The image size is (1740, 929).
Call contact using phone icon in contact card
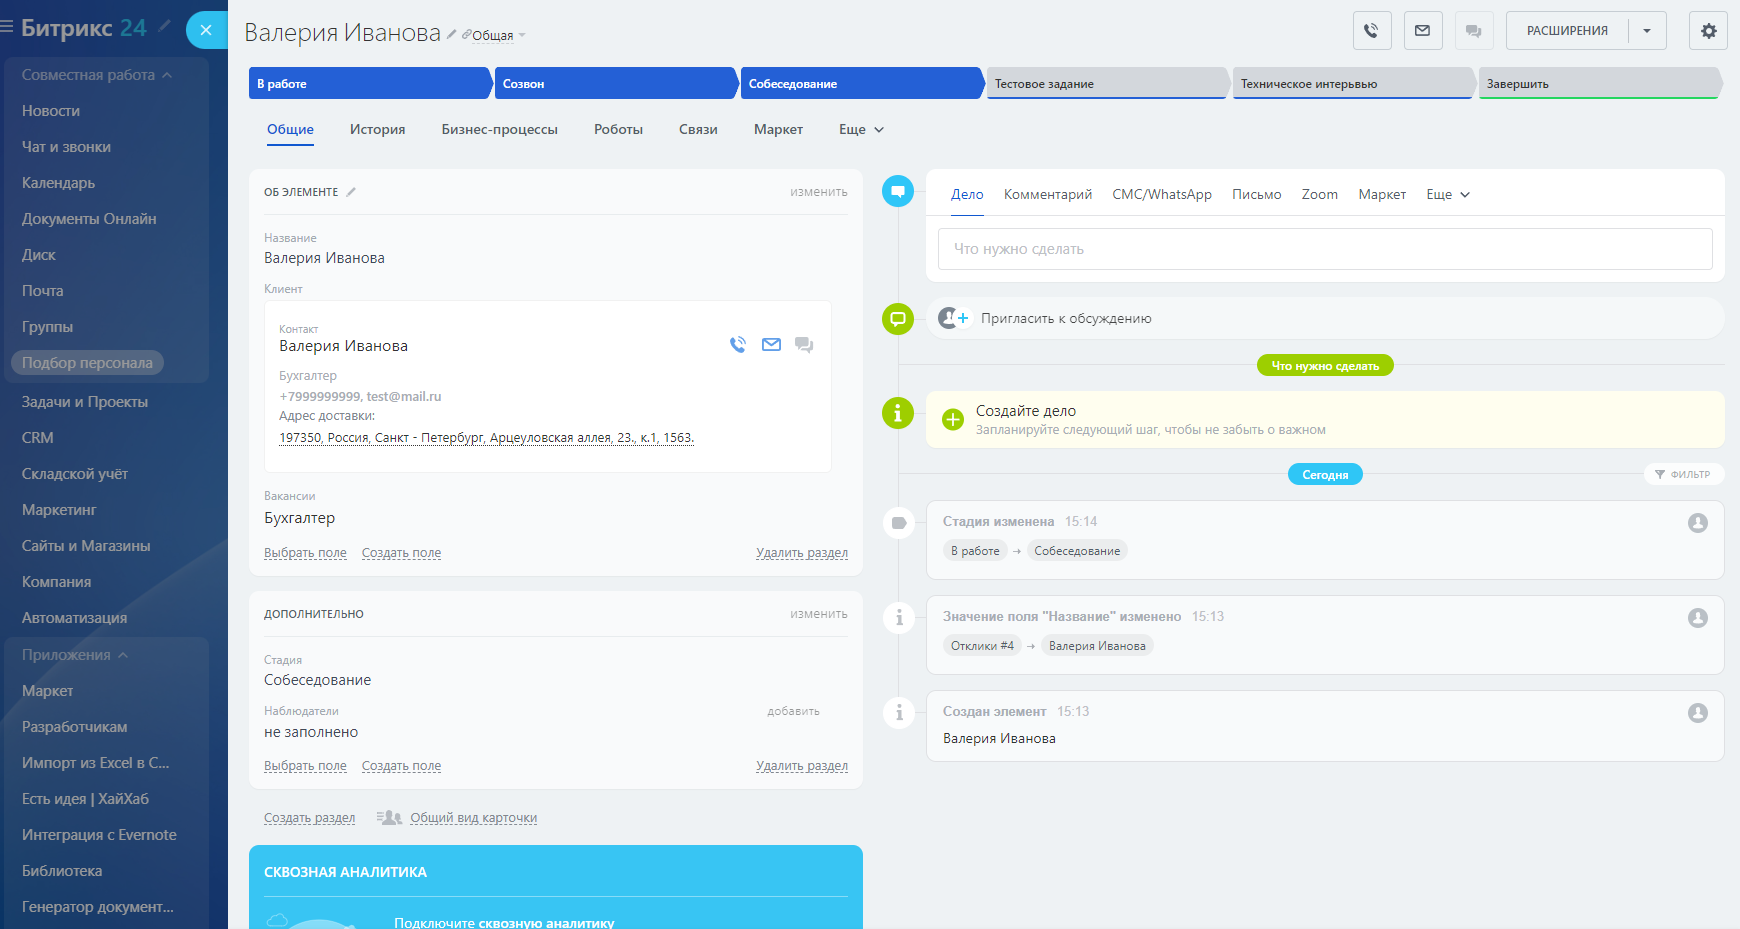tap(738, 345)
